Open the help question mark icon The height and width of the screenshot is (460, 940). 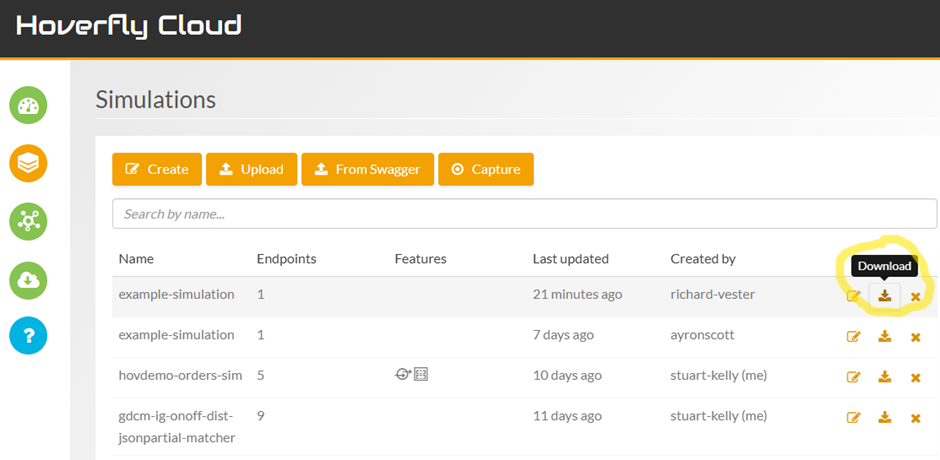(x=28, y=337)
